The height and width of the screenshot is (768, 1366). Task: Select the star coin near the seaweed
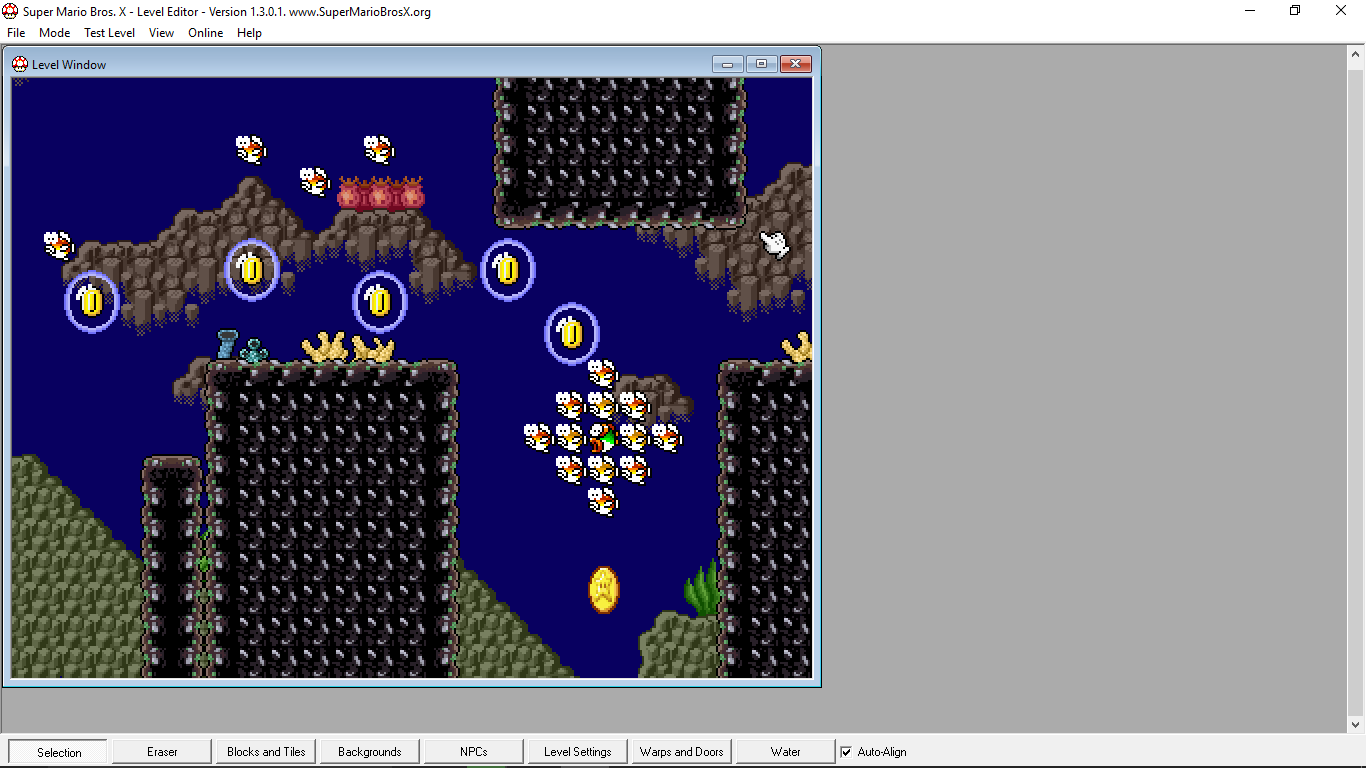tap(604, 590)
